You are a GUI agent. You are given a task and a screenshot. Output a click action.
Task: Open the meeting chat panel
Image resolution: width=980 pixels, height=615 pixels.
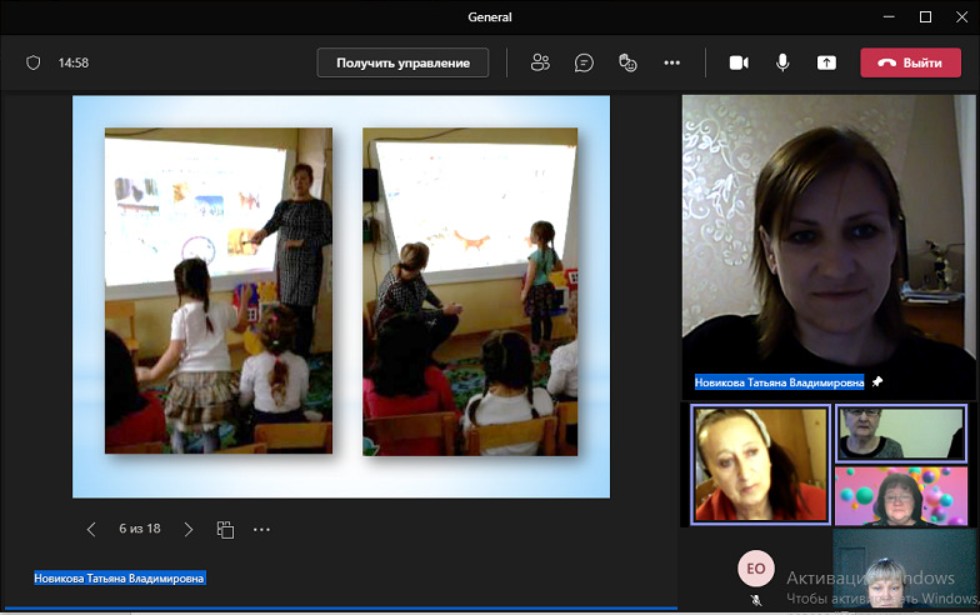click(584, 63)
